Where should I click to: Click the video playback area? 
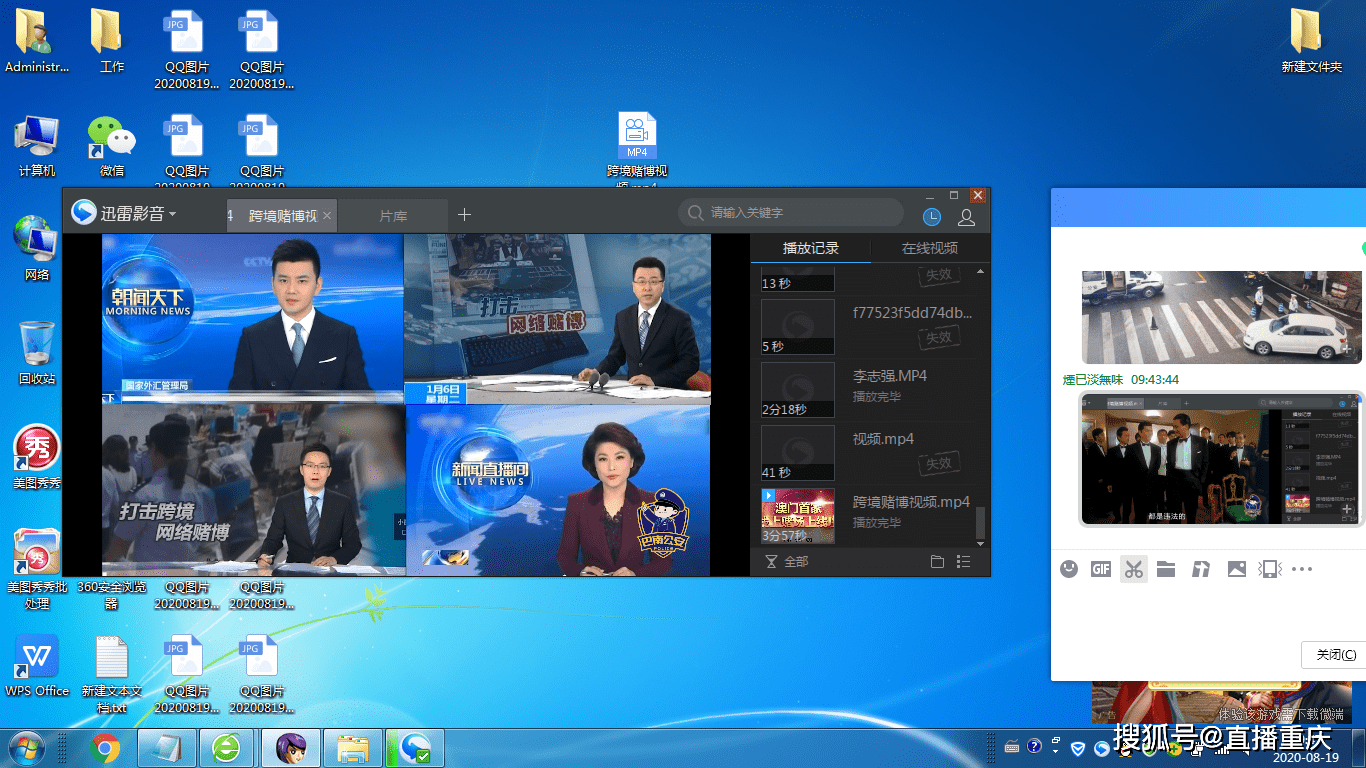pos(406,405)
